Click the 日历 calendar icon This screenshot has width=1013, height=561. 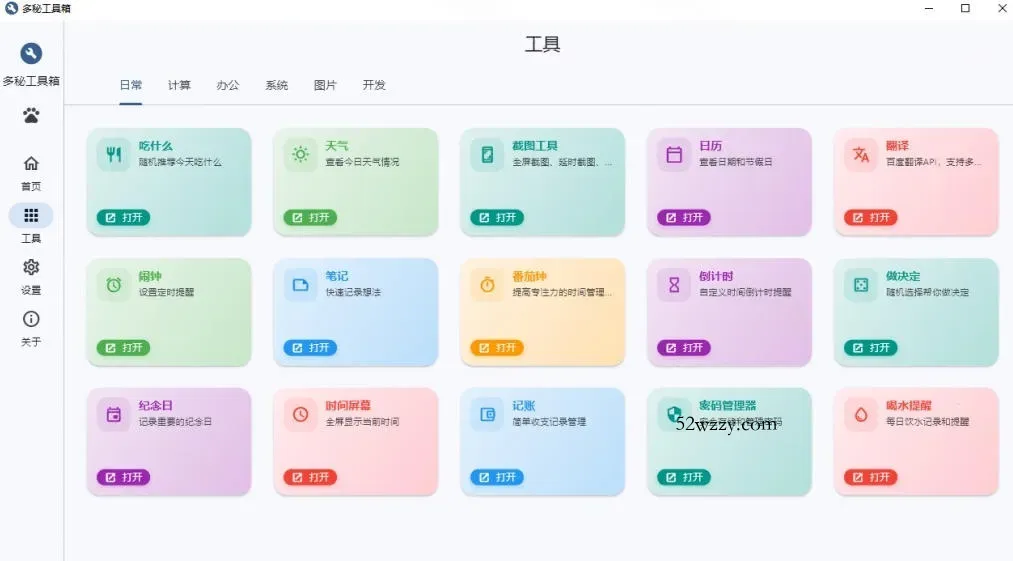[674, 154]
